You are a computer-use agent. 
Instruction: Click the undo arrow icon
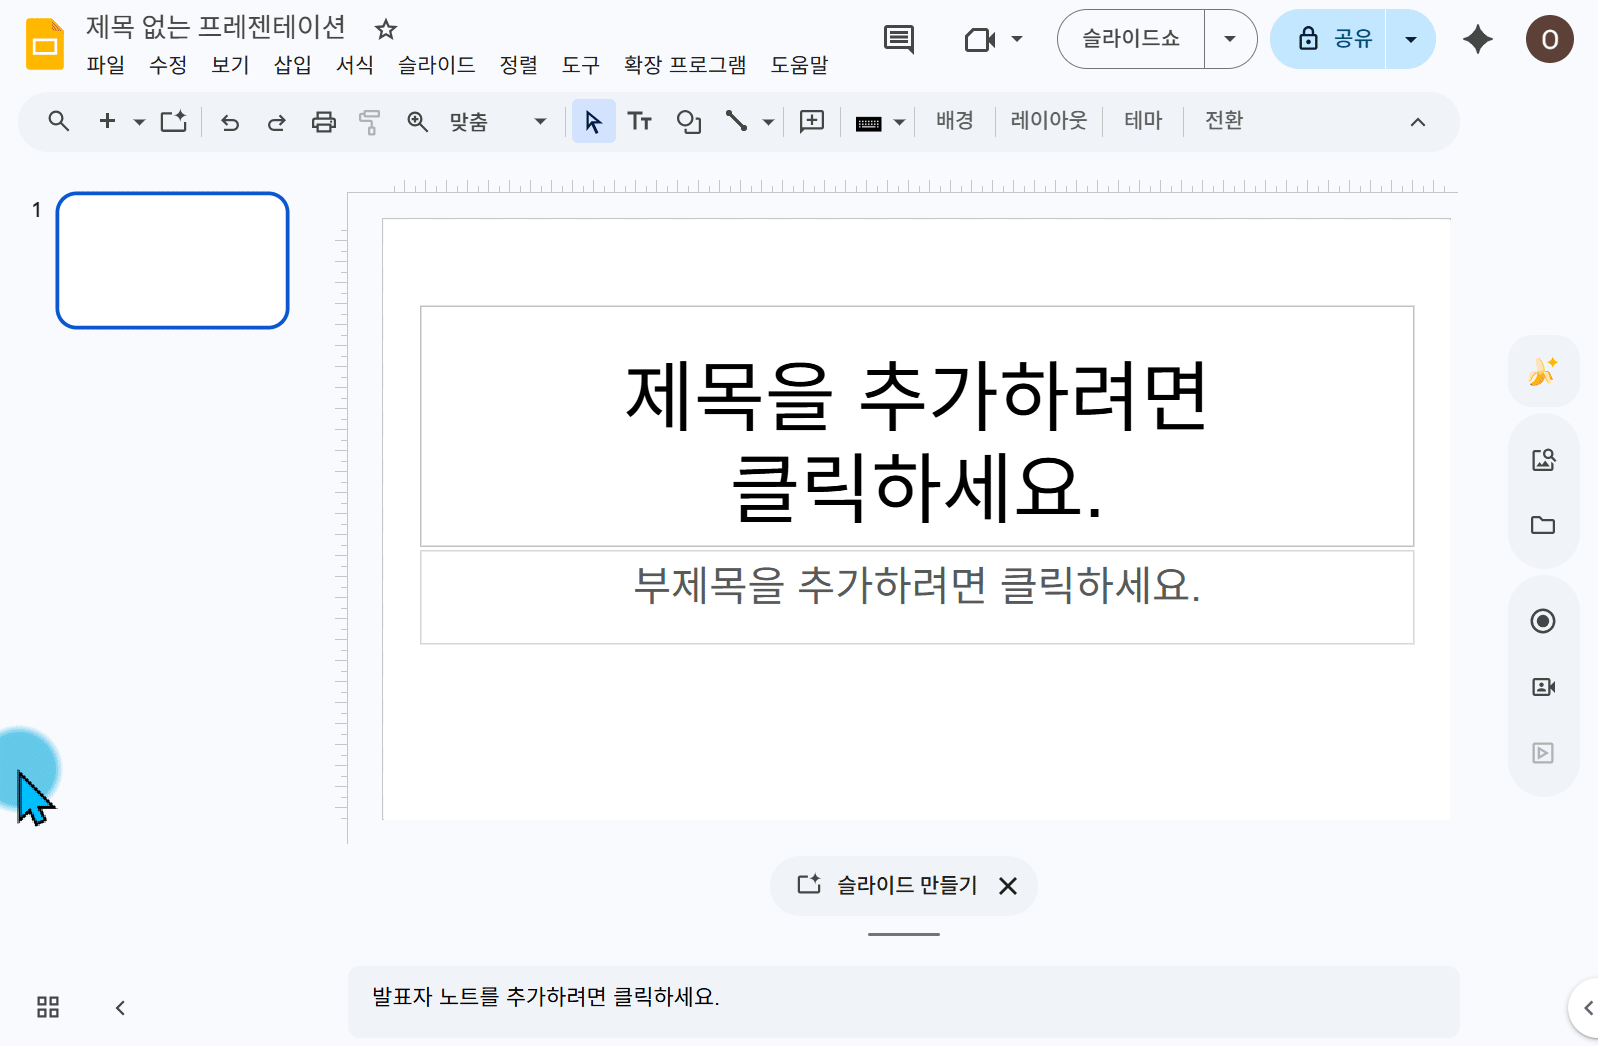(x=230, y=122)
